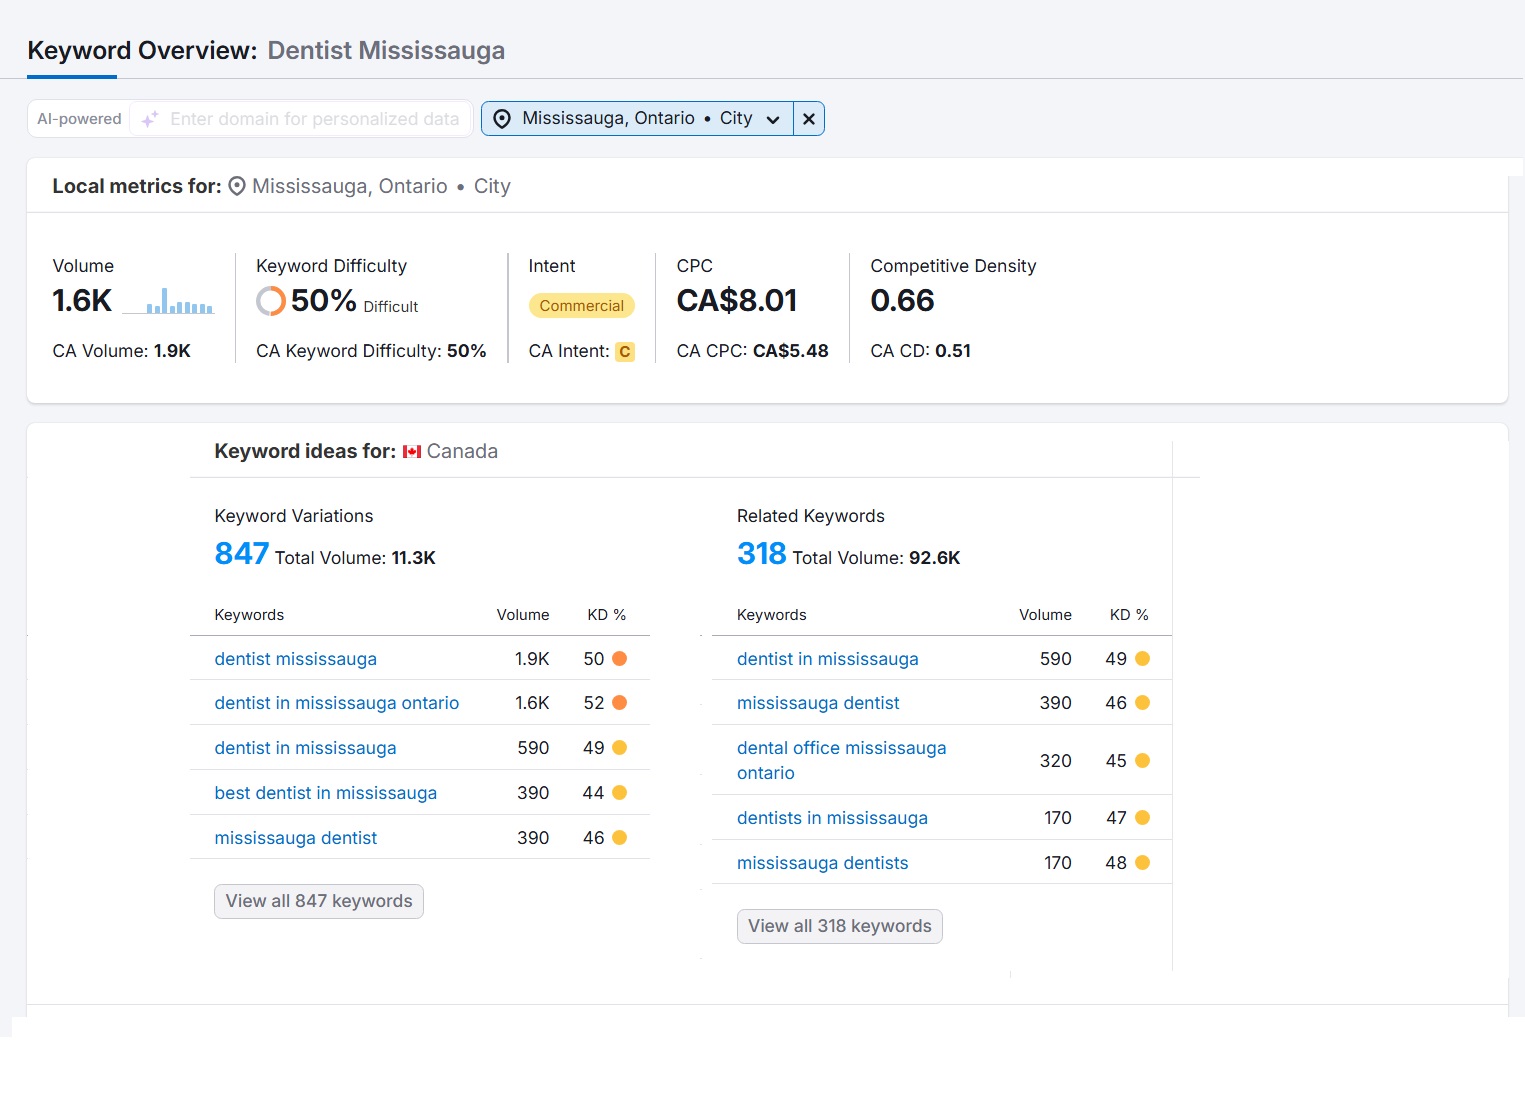
Task: Expand the Mississauga, Ontario City dropdown
Action: [x=772, y=119]
